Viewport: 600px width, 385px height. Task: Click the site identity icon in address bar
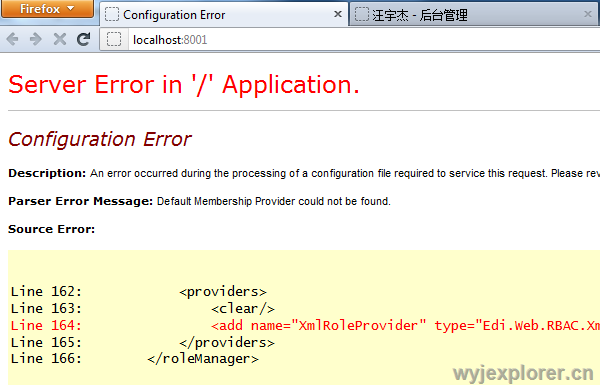114,39
